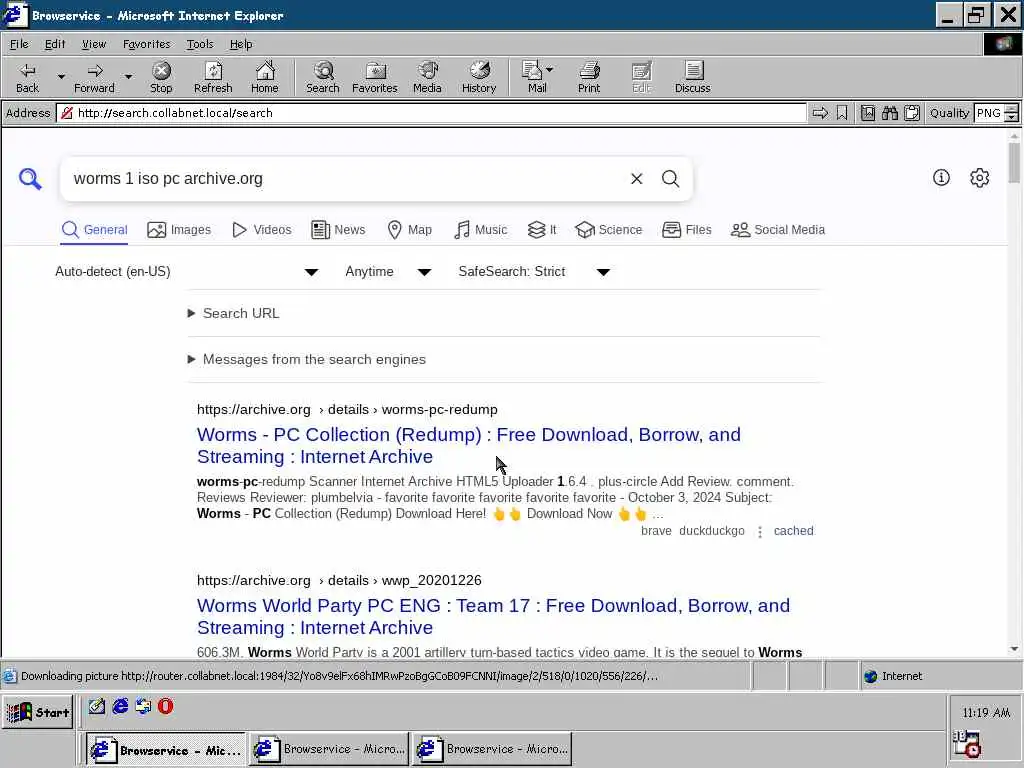Submit the search with the magnifier icon
This screenshot has height=768, width=1024.
(x=671, y=178)
